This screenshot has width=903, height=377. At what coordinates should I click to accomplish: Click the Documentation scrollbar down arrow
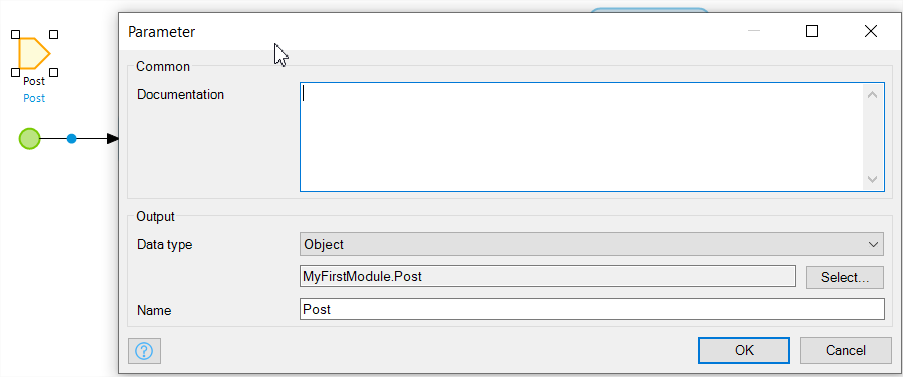[x=872, y=179]
